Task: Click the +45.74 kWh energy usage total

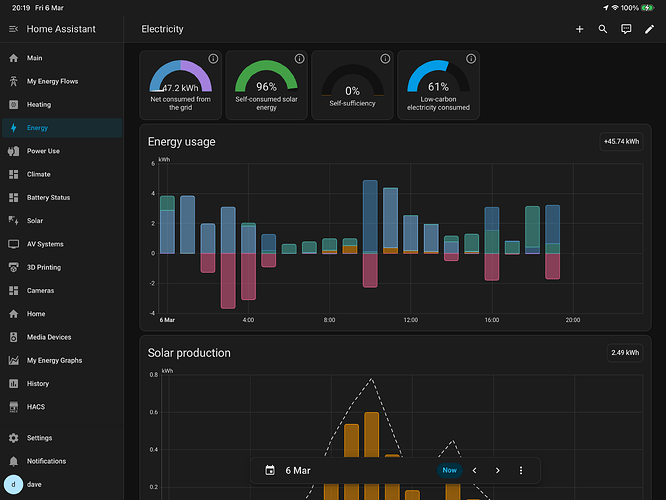Action: [621, 141]
